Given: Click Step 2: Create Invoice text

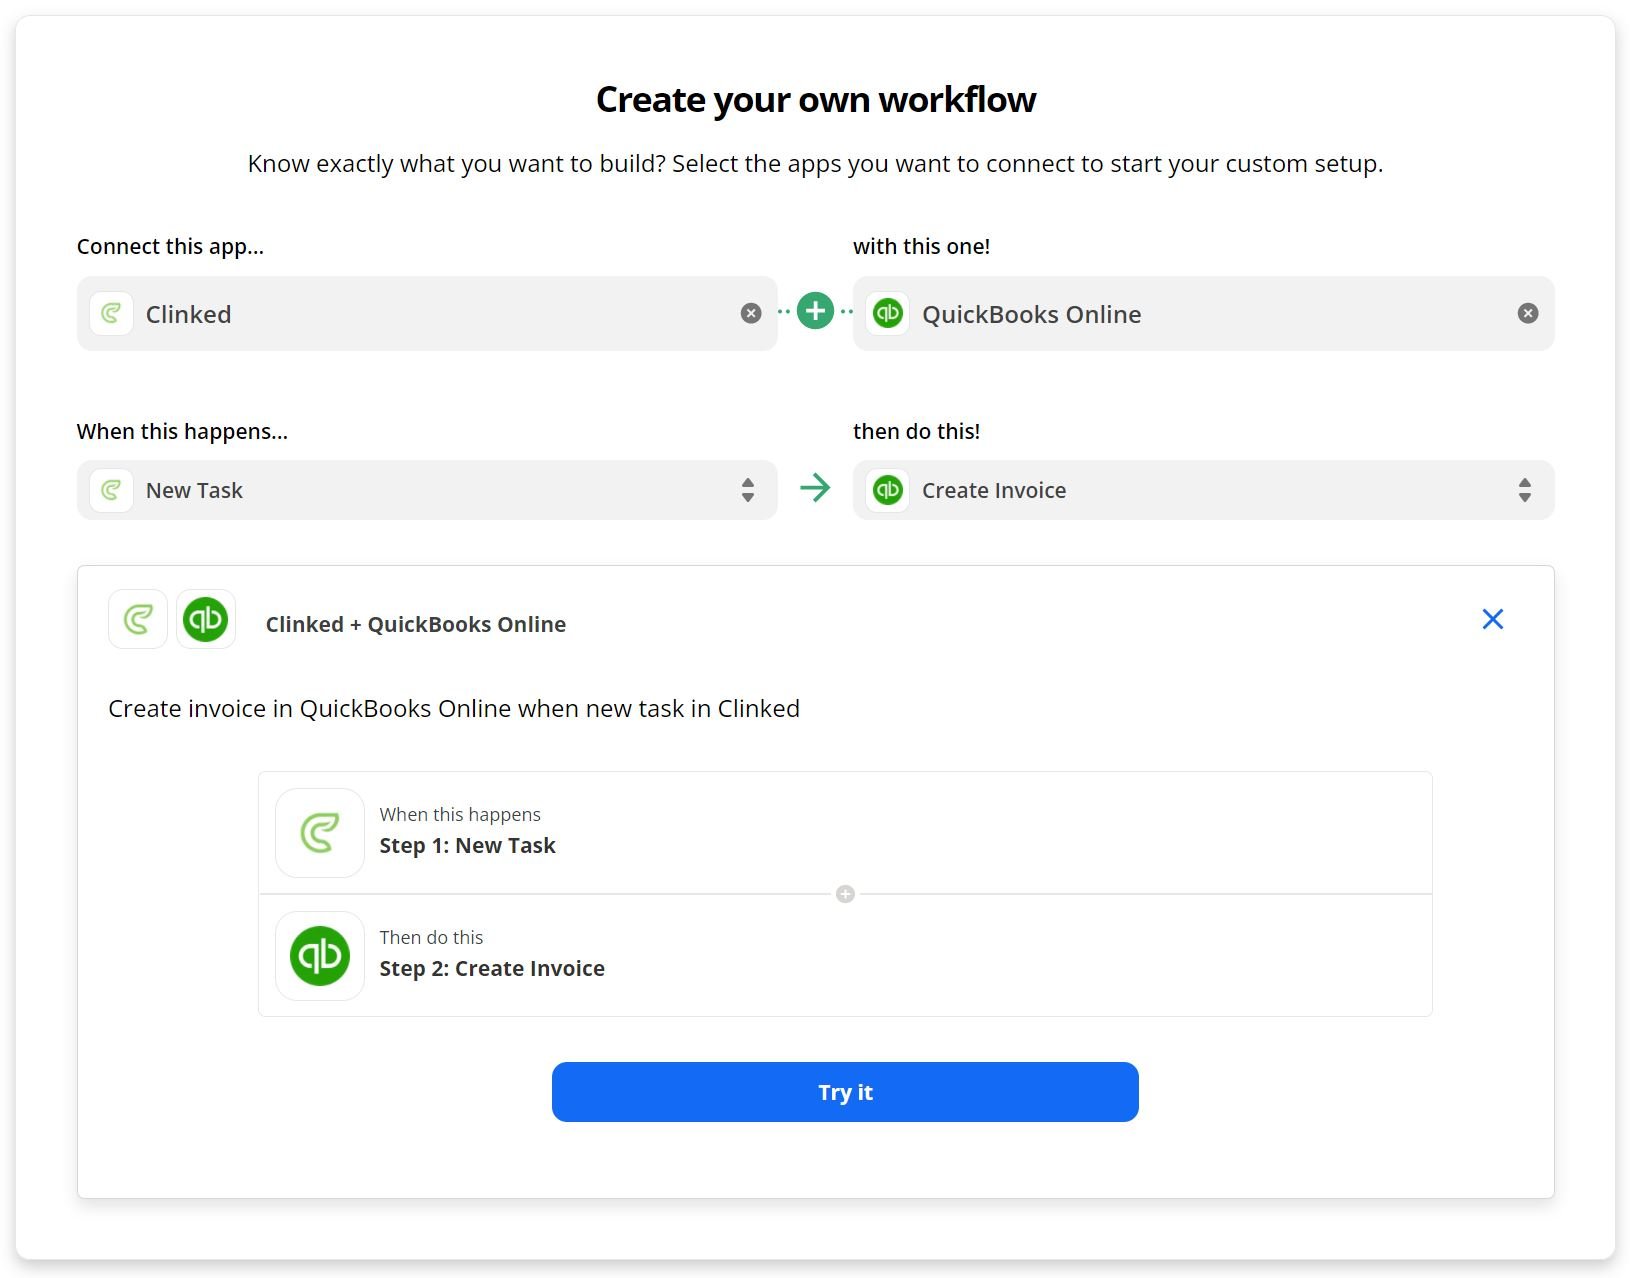Looking at the screenshot, I should tap(492, 969).
